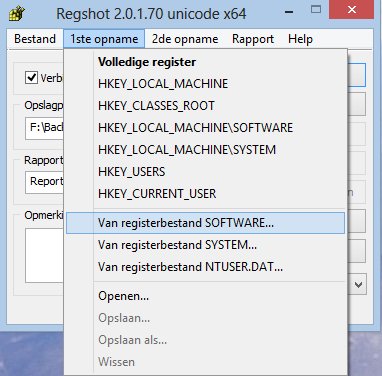Click Openen... in the menu
This screenshot has width=382, height=376.
pos(205,296)
